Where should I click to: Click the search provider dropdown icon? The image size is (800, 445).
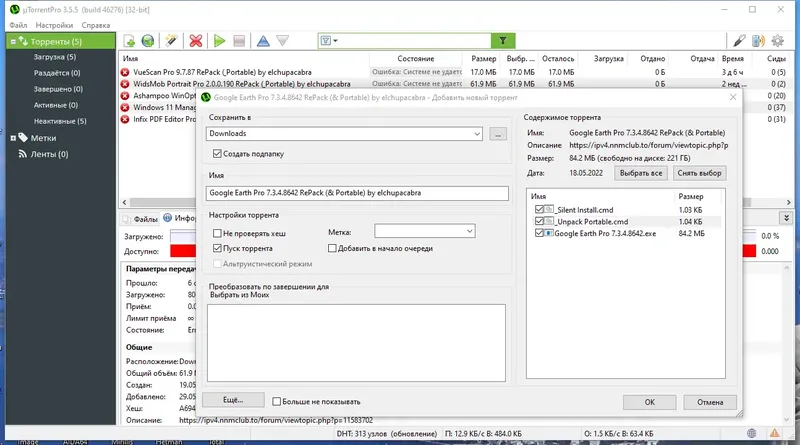(x=329, y=41)
